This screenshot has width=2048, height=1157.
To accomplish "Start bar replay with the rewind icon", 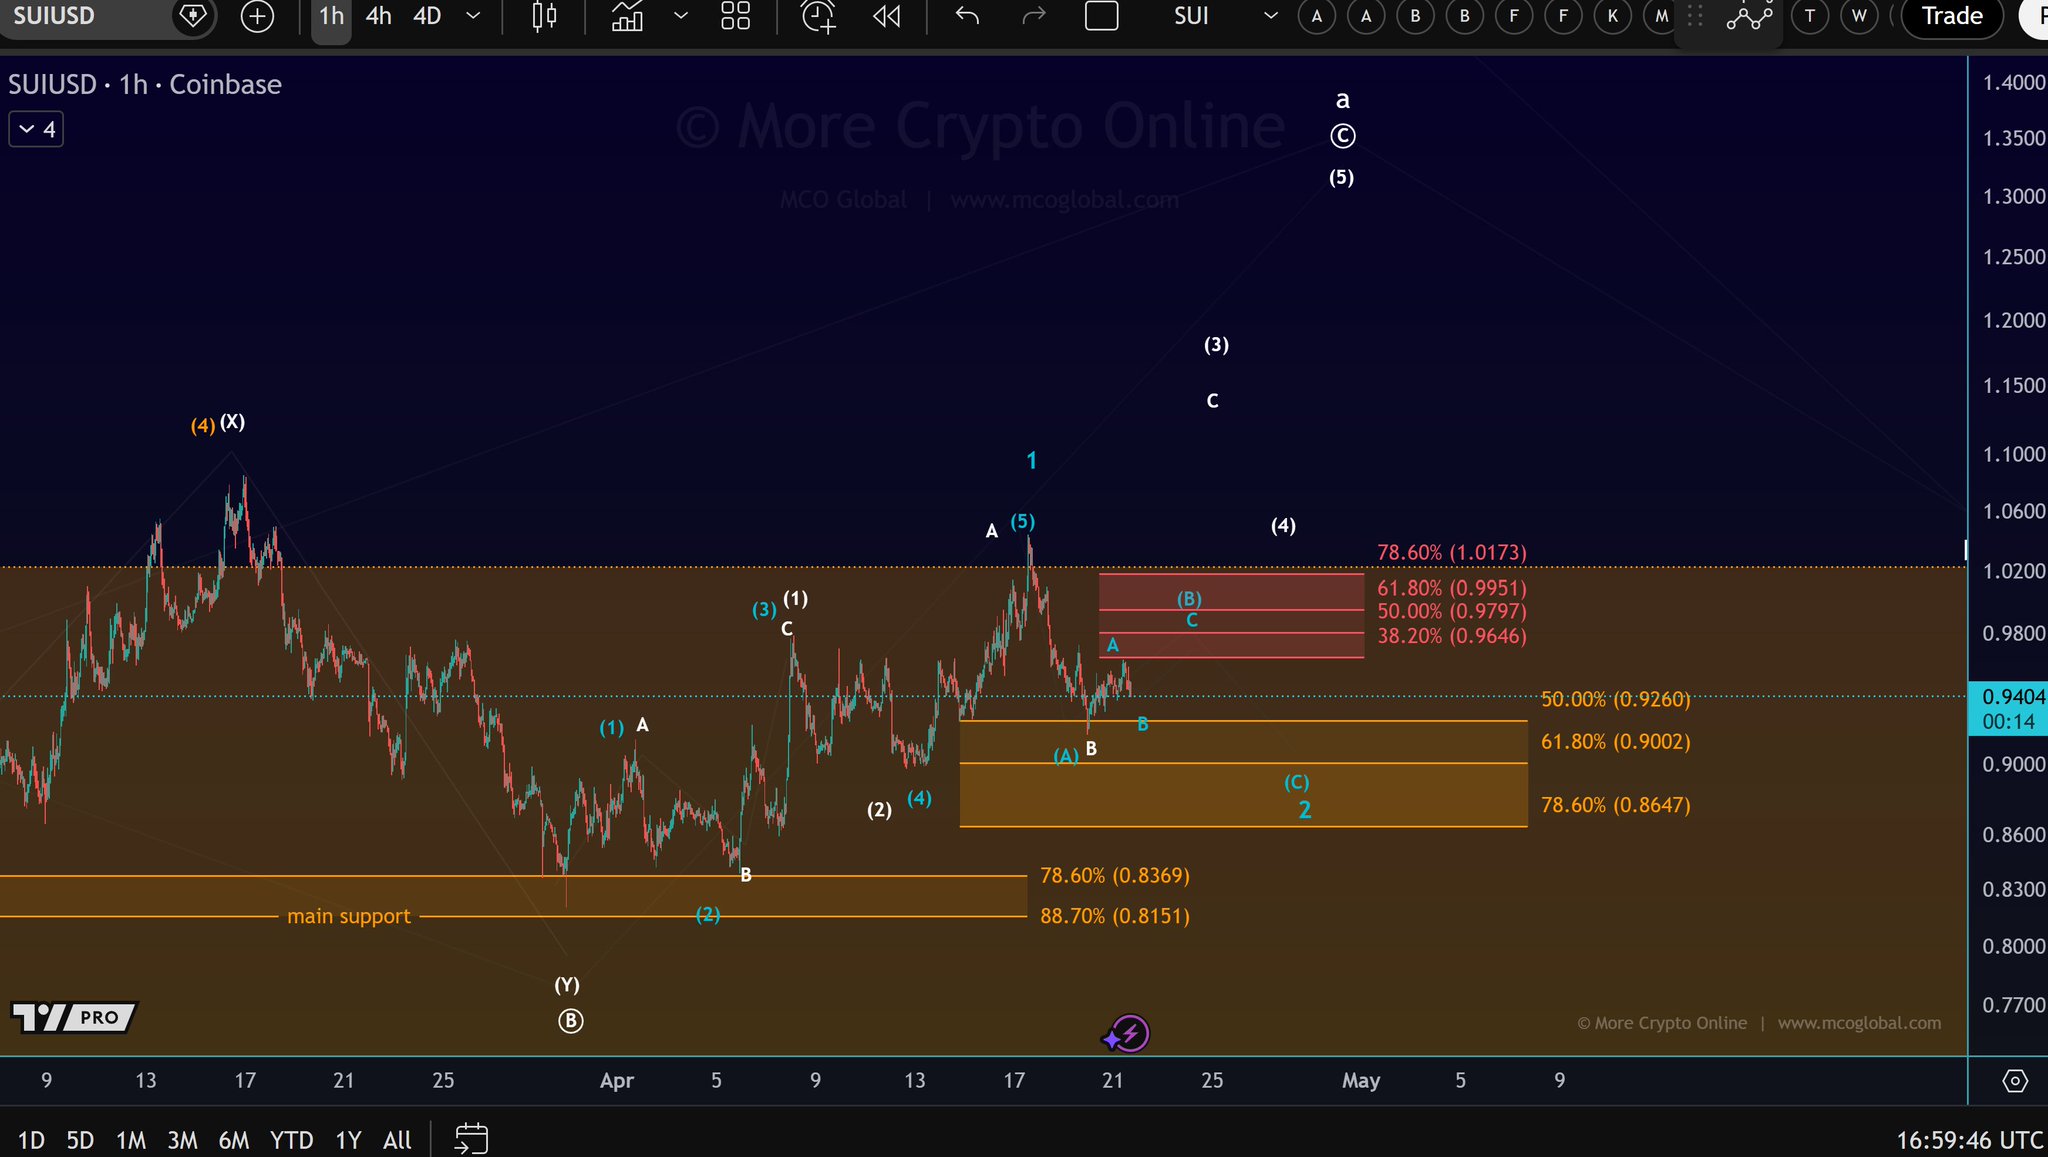I will tap(886, 16).
